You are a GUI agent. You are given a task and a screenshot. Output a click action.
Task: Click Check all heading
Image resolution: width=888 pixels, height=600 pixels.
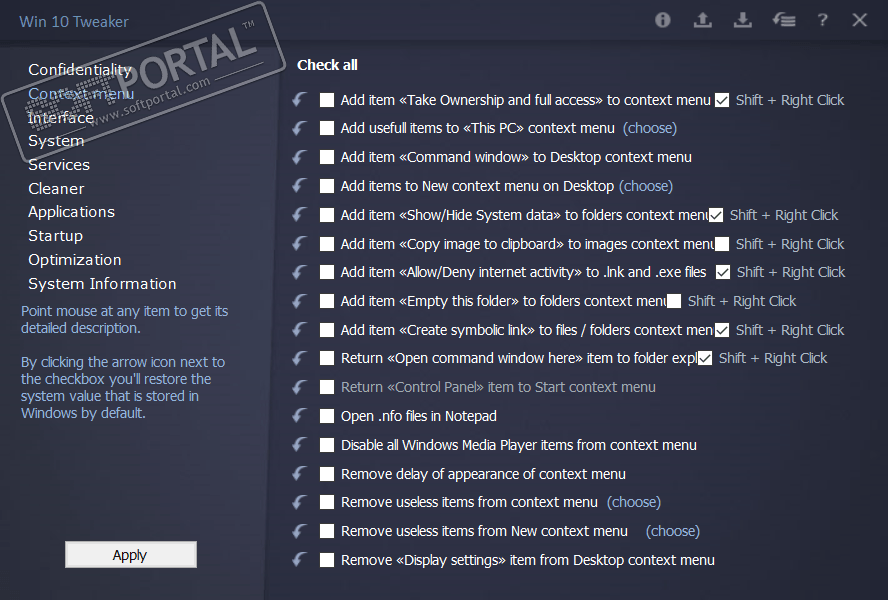[x=327, y=65]
